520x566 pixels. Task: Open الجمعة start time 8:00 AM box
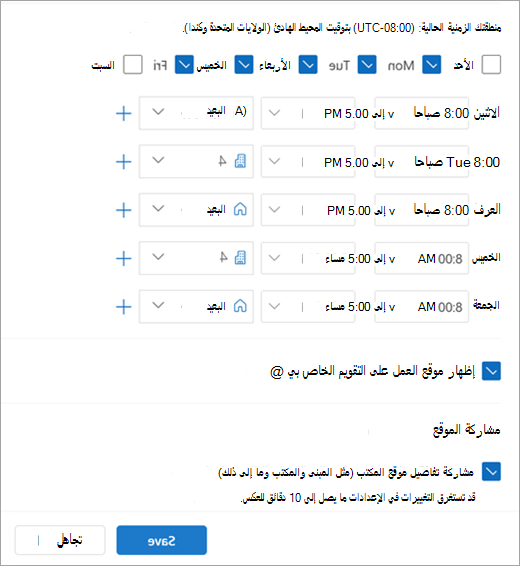click(x=421, y=306)
